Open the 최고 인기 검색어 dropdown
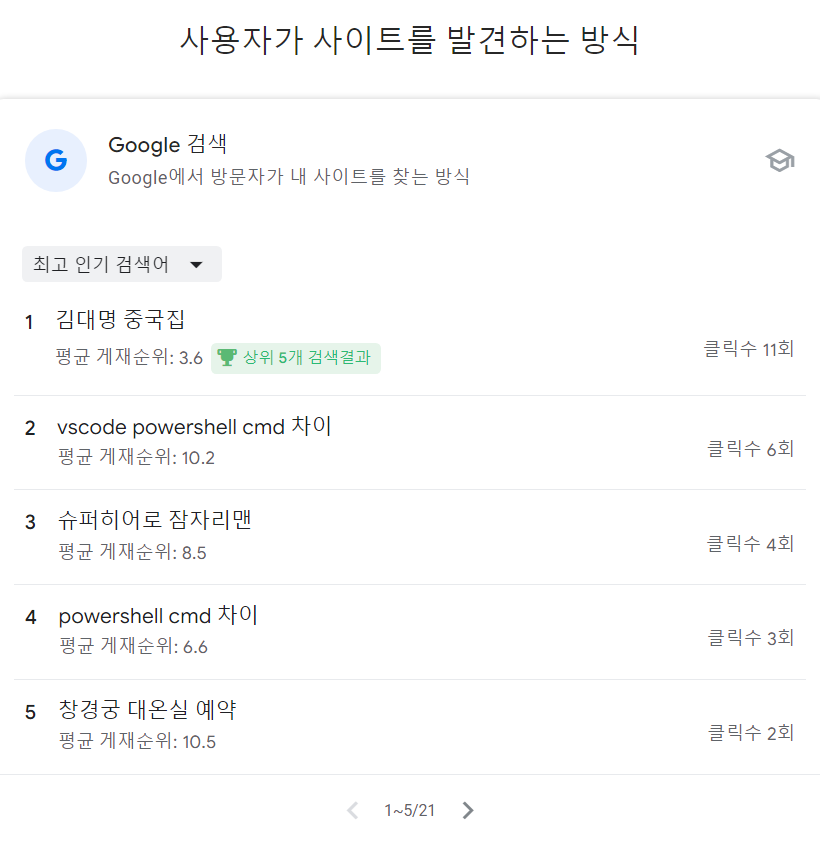The image size is (820, 845). [122, 264]
